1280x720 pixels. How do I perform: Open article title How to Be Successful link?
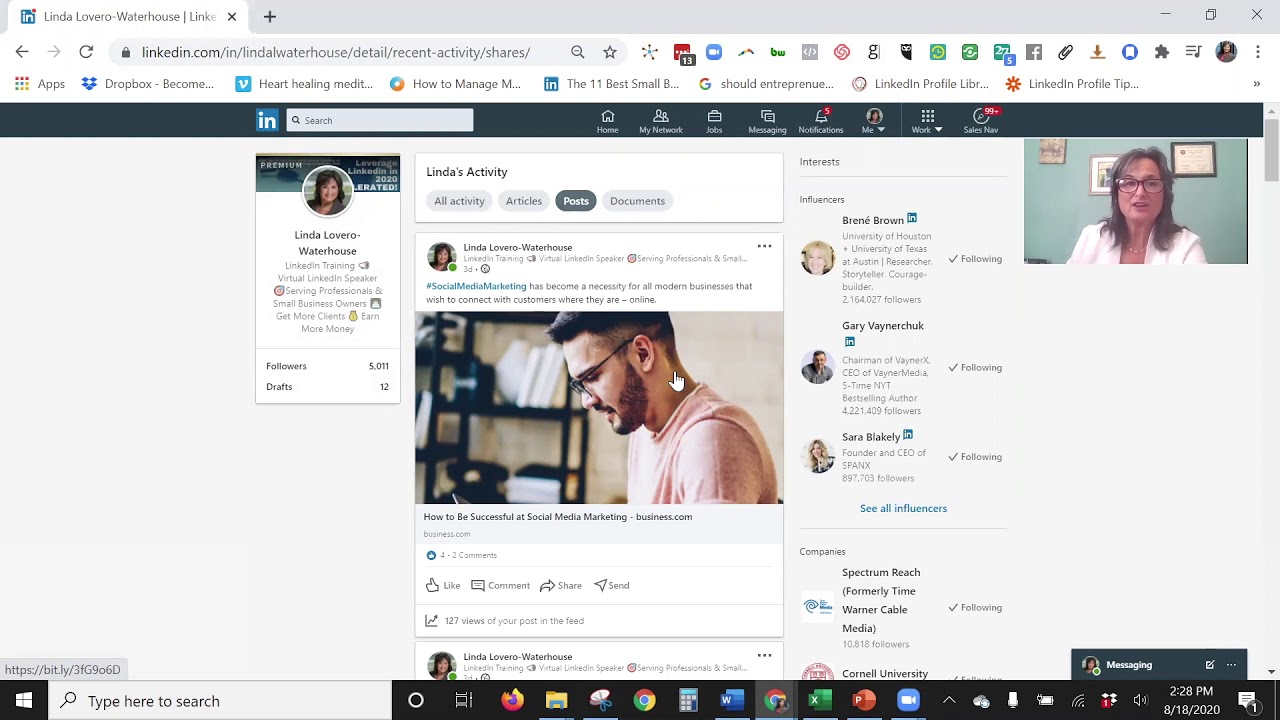(x=558, y=517)
